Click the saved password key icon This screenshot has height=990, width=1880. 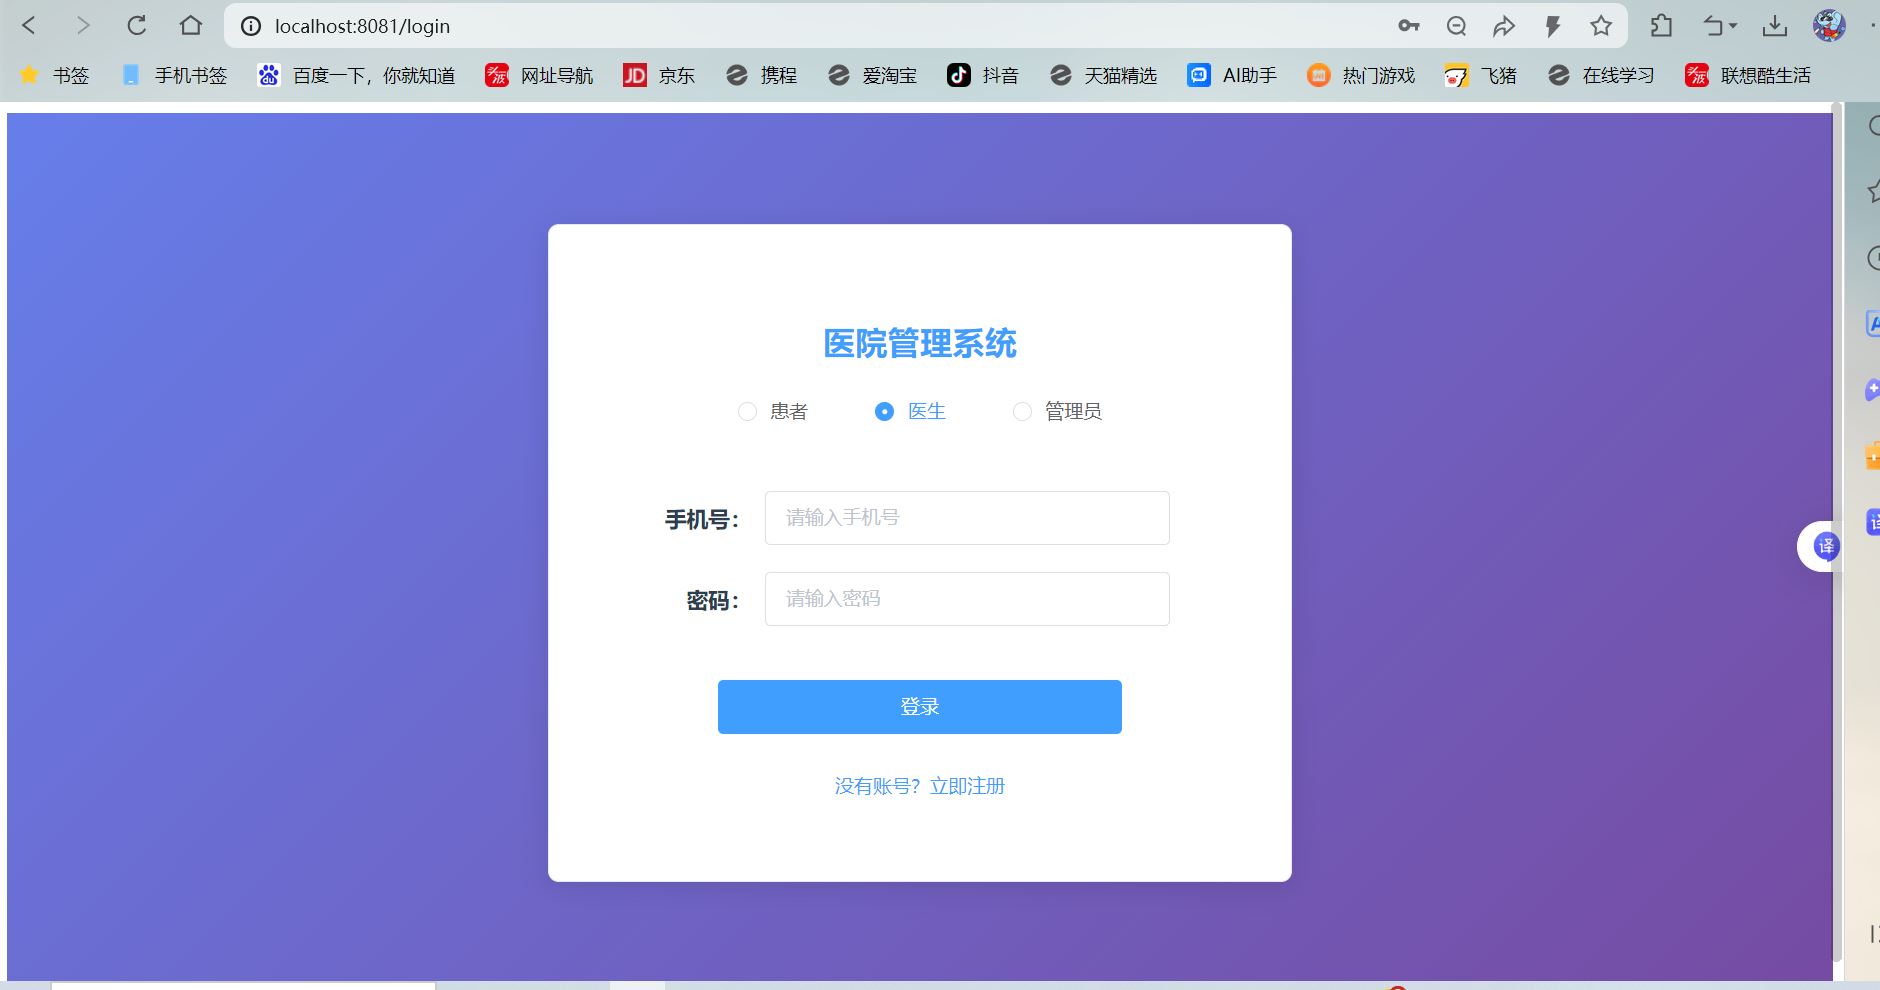click(x=1409, y=26)
